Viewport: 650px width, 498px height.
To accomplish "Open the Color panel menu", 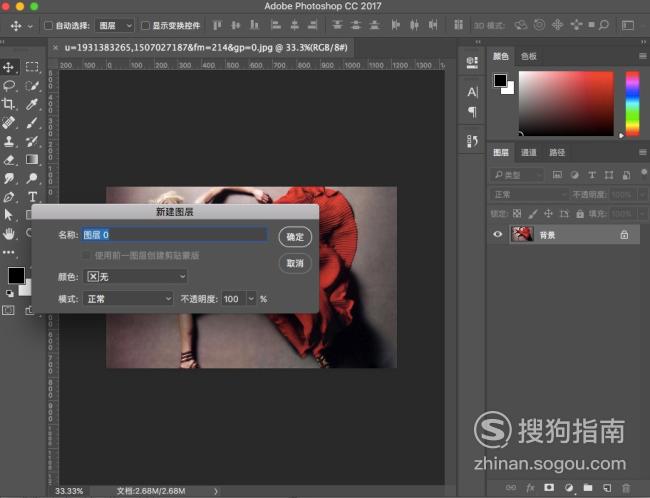I will (643, 56).
